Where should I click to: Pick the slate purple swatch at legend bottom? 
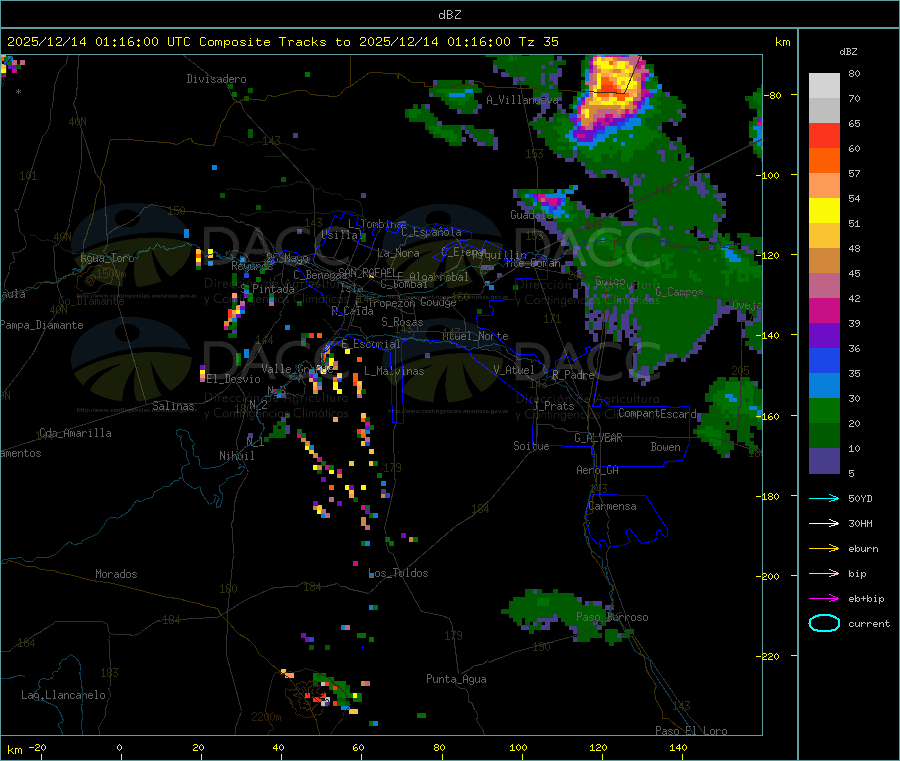[824, 461]
